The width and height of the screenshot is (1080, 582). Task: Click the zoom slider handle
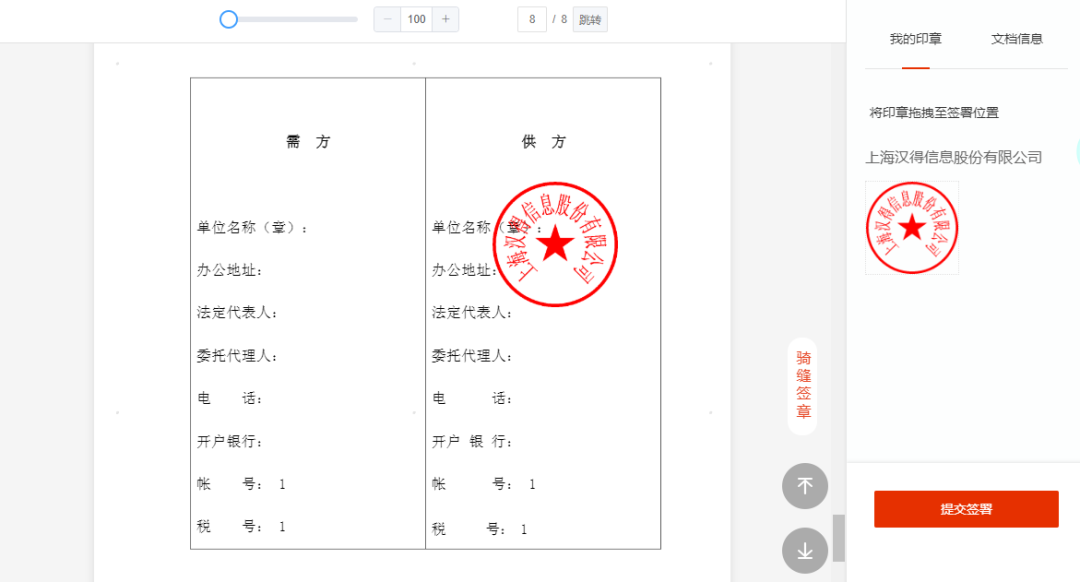tap(229, 19)
